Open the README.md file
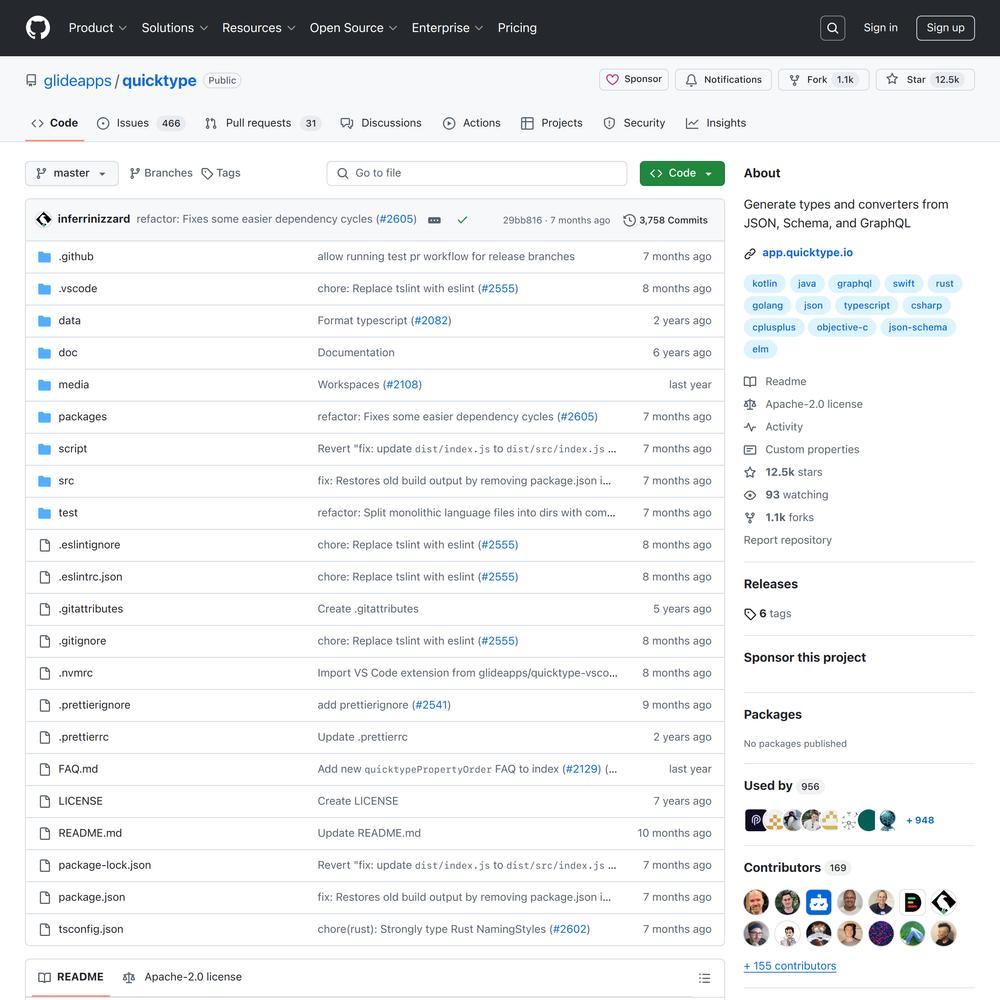Screen dimensions: 1000x1000 click(x=90, y=833)
